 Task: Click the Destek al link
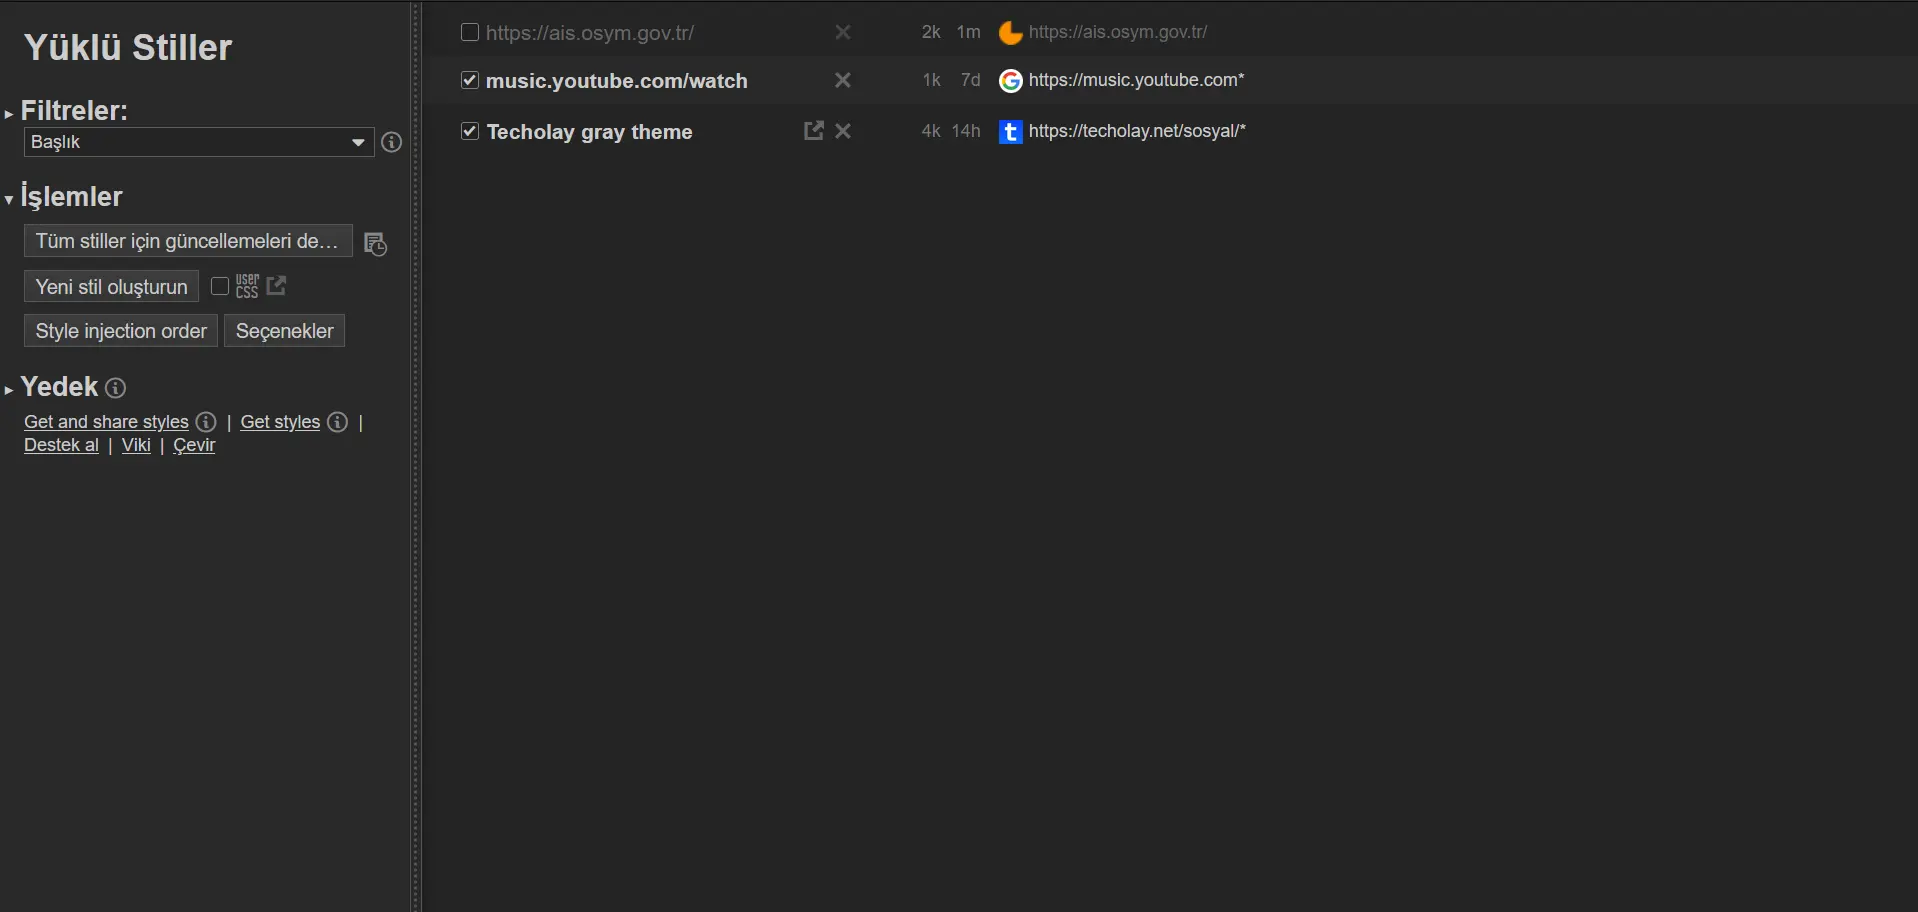click(x=61, y=445)
